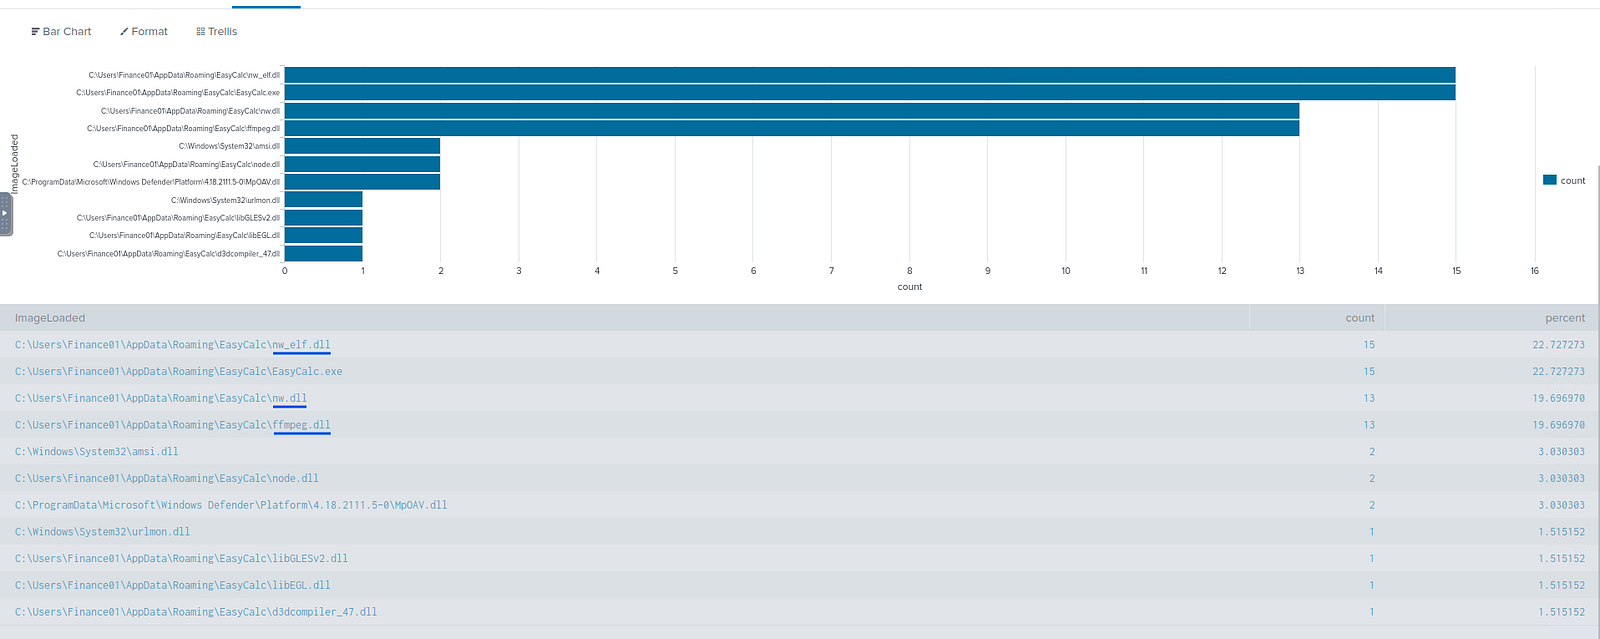Click the EasyCalc\nw.dll bar in chart
This screenshot has height=639, width=1600.
point(792,111)
